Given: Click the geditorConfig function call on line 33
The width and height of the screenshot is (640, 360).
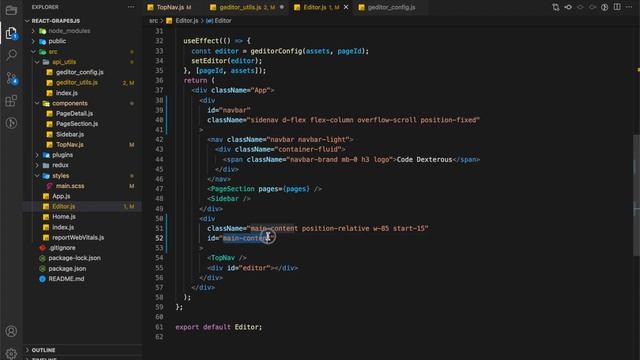Looking at the screenshot, I should pyautogui.click(x=277, y=51).
